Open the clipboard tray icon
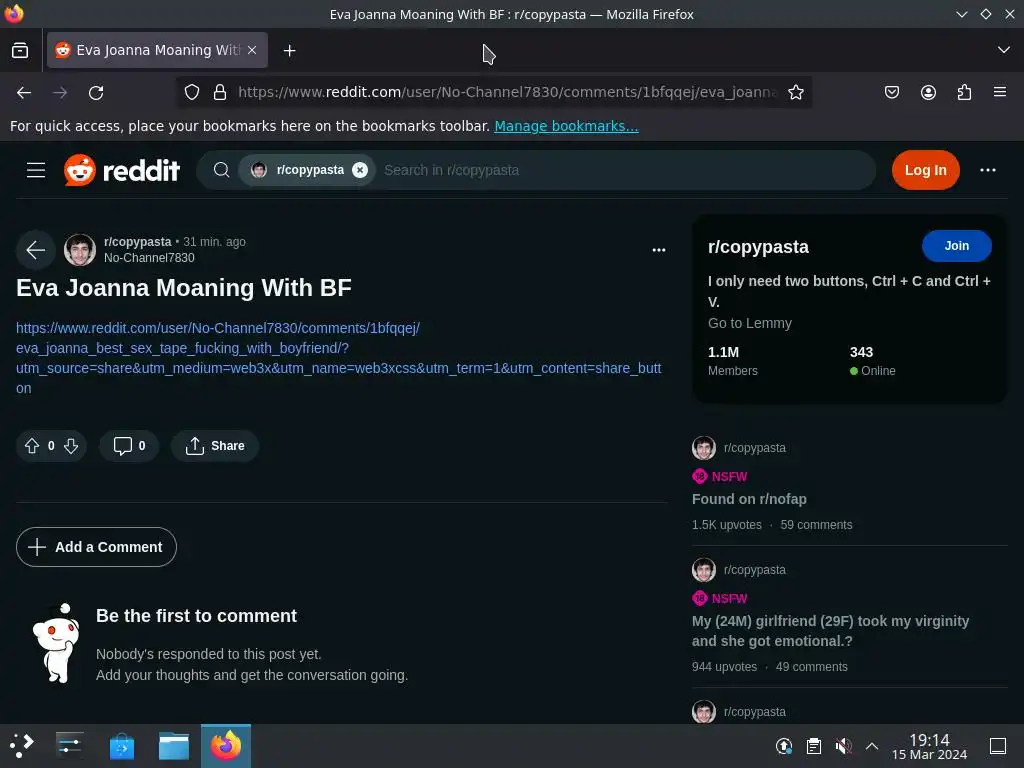This screenshot has width=1024, height=768. (x=814, y=746)
